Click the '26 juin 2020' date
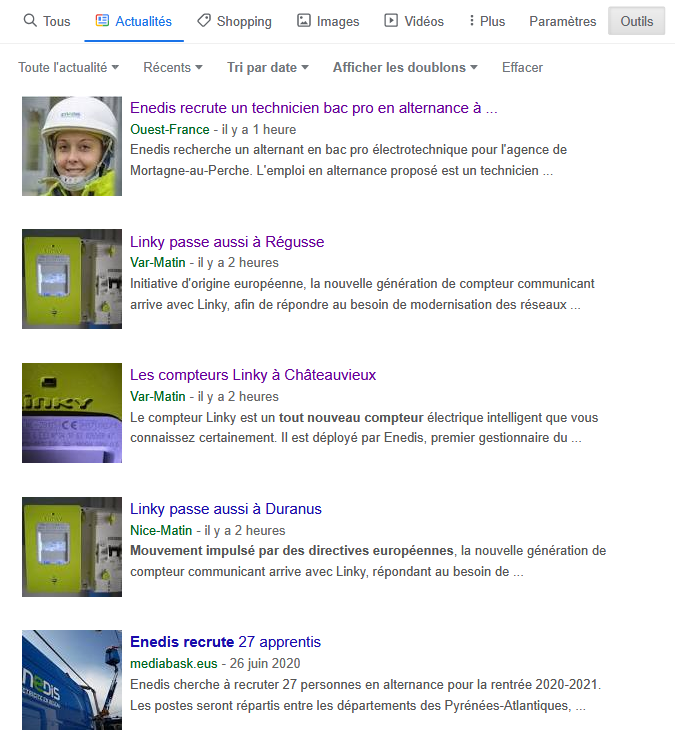The height and width of the screenshot is (741, 675). (x=265, y=664)
